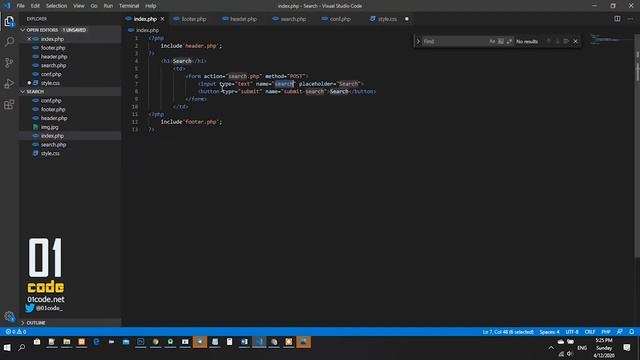The width and height of the screenshot is (640, 360).
Task: Select footer.php in Open Editors
Action: [x=70, y=48]
